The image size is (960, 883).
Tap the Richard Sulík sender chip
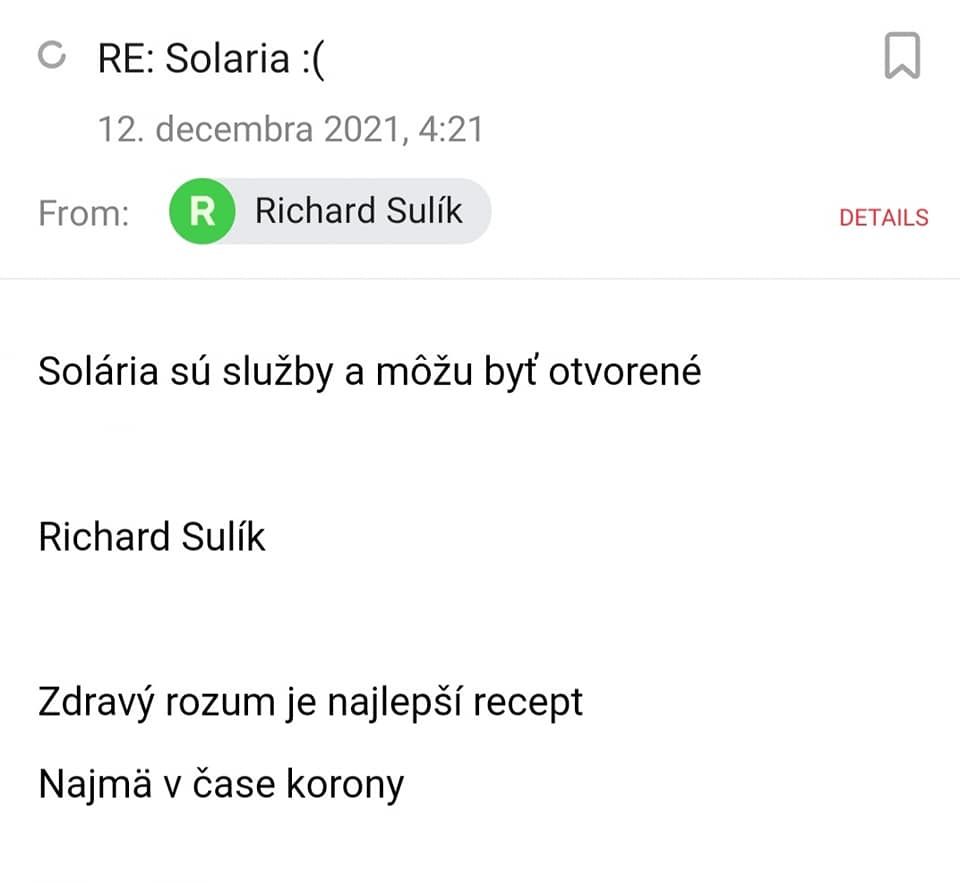[x=330, y=211]
